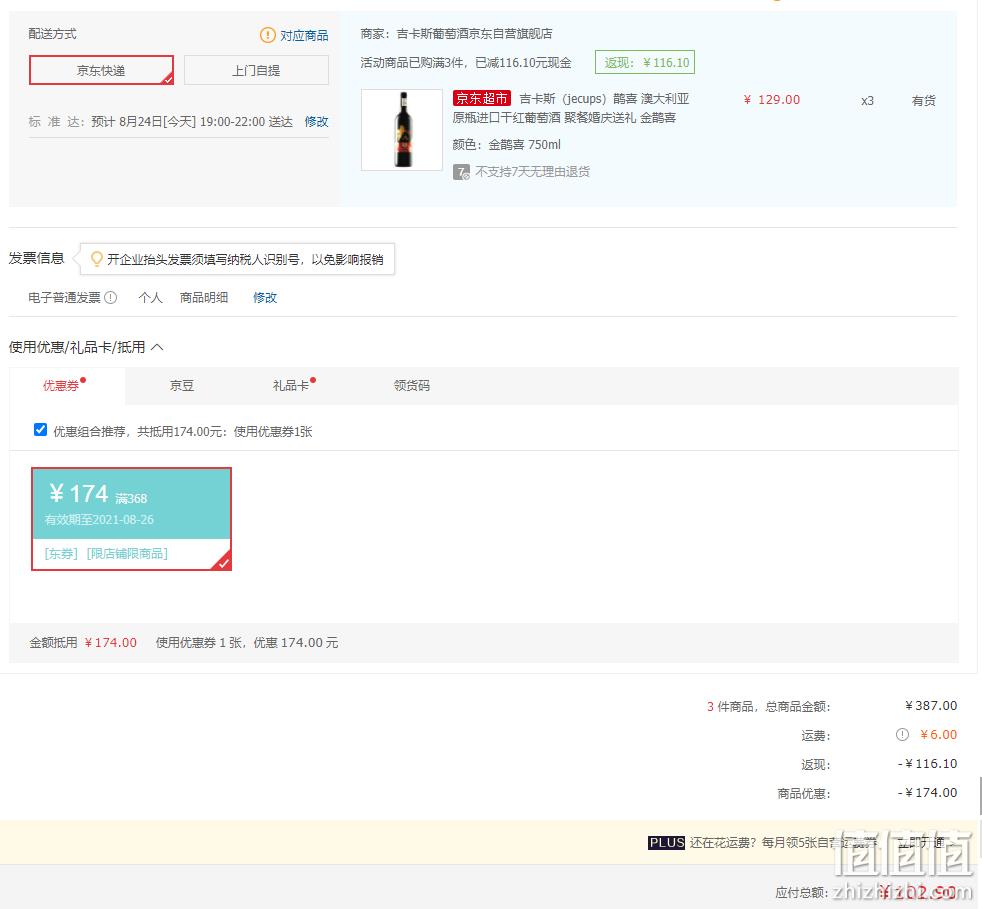The height and width of the screenshot is (909, 982).
Task: Open the 领货码 tab
Action: point(411,385)
